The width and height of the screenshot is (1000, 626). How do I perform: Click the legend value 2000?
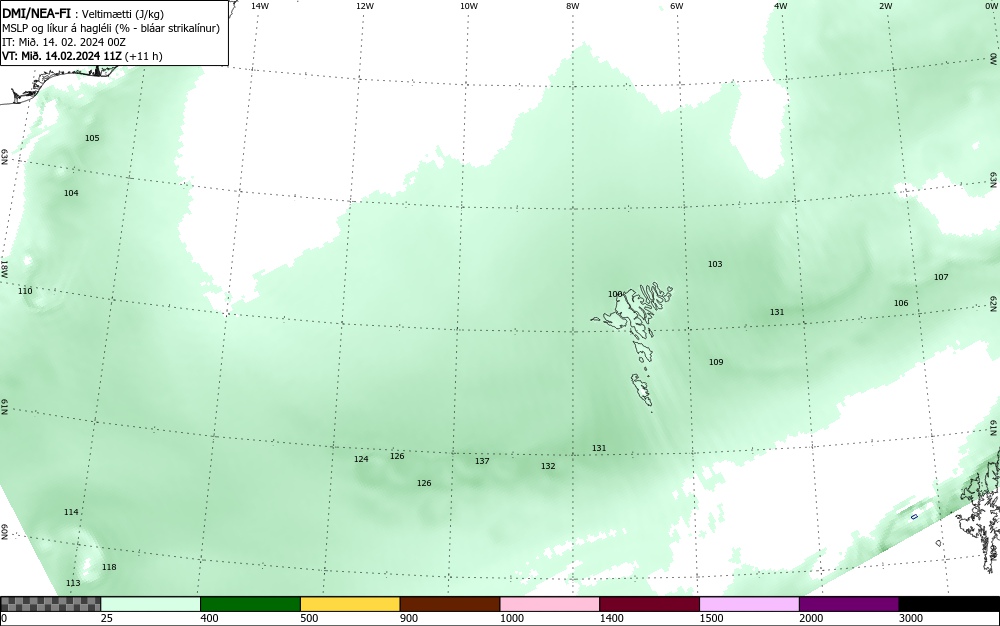pyautogui.click(x=811, y=618)
